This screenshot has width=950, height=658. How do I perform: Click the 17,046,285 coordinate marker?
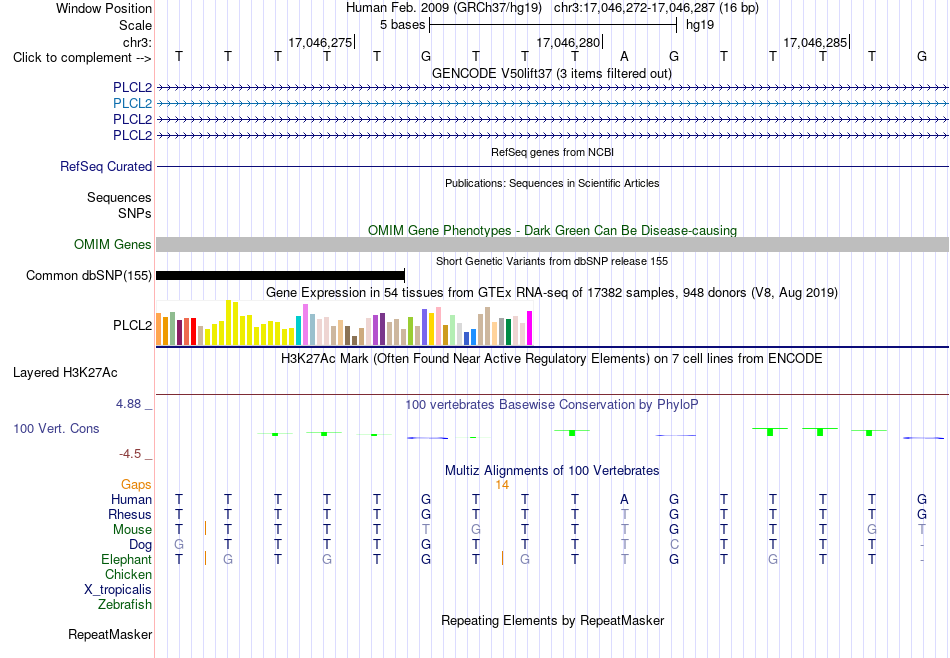pos(815,42)
